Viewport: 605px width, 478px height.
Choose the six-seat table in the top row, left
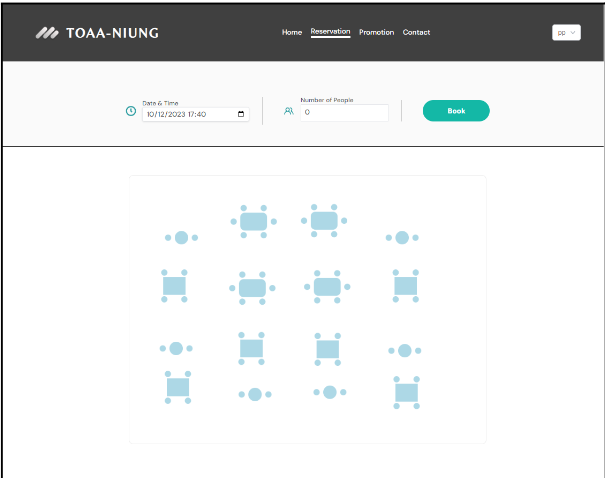[x=254, y=221]
